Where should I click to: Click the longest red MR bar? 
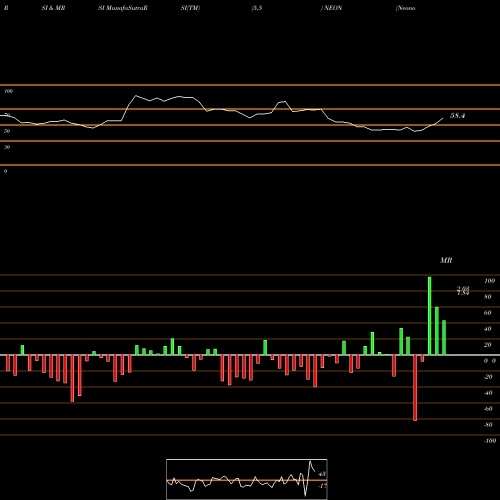tap(415, 388)
